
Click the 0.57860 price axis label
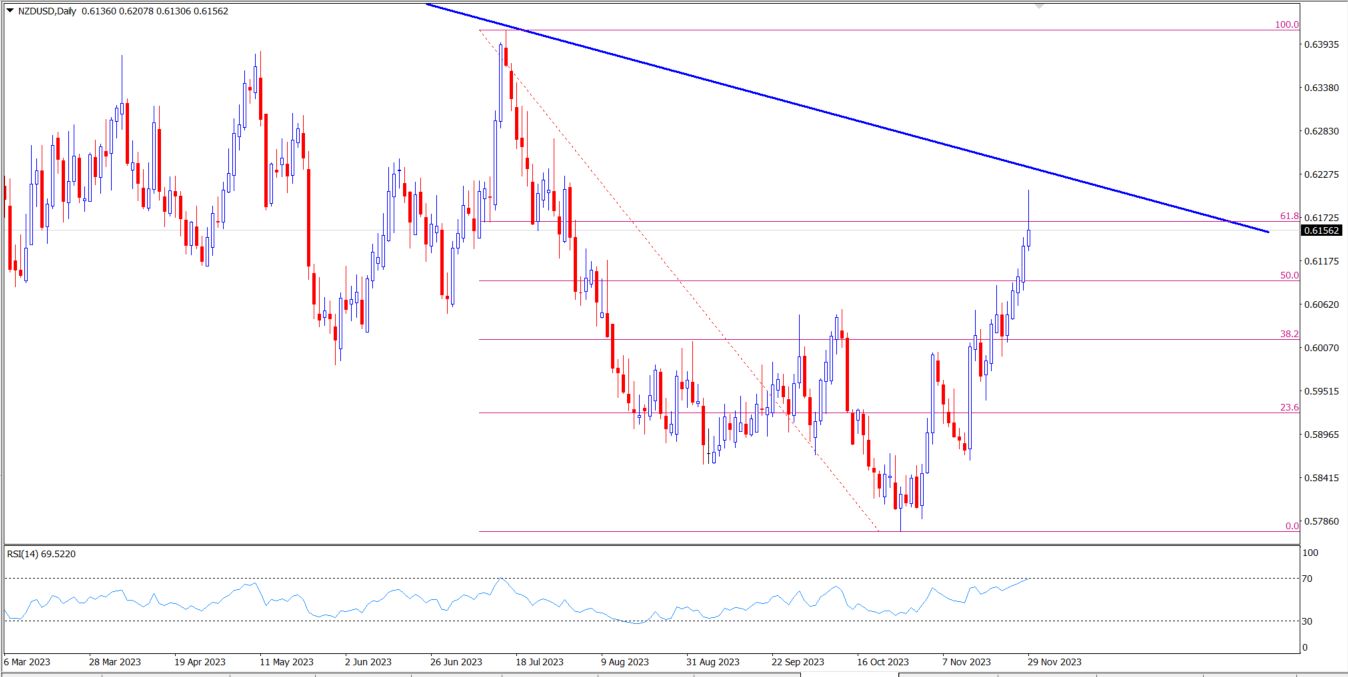1323,521
